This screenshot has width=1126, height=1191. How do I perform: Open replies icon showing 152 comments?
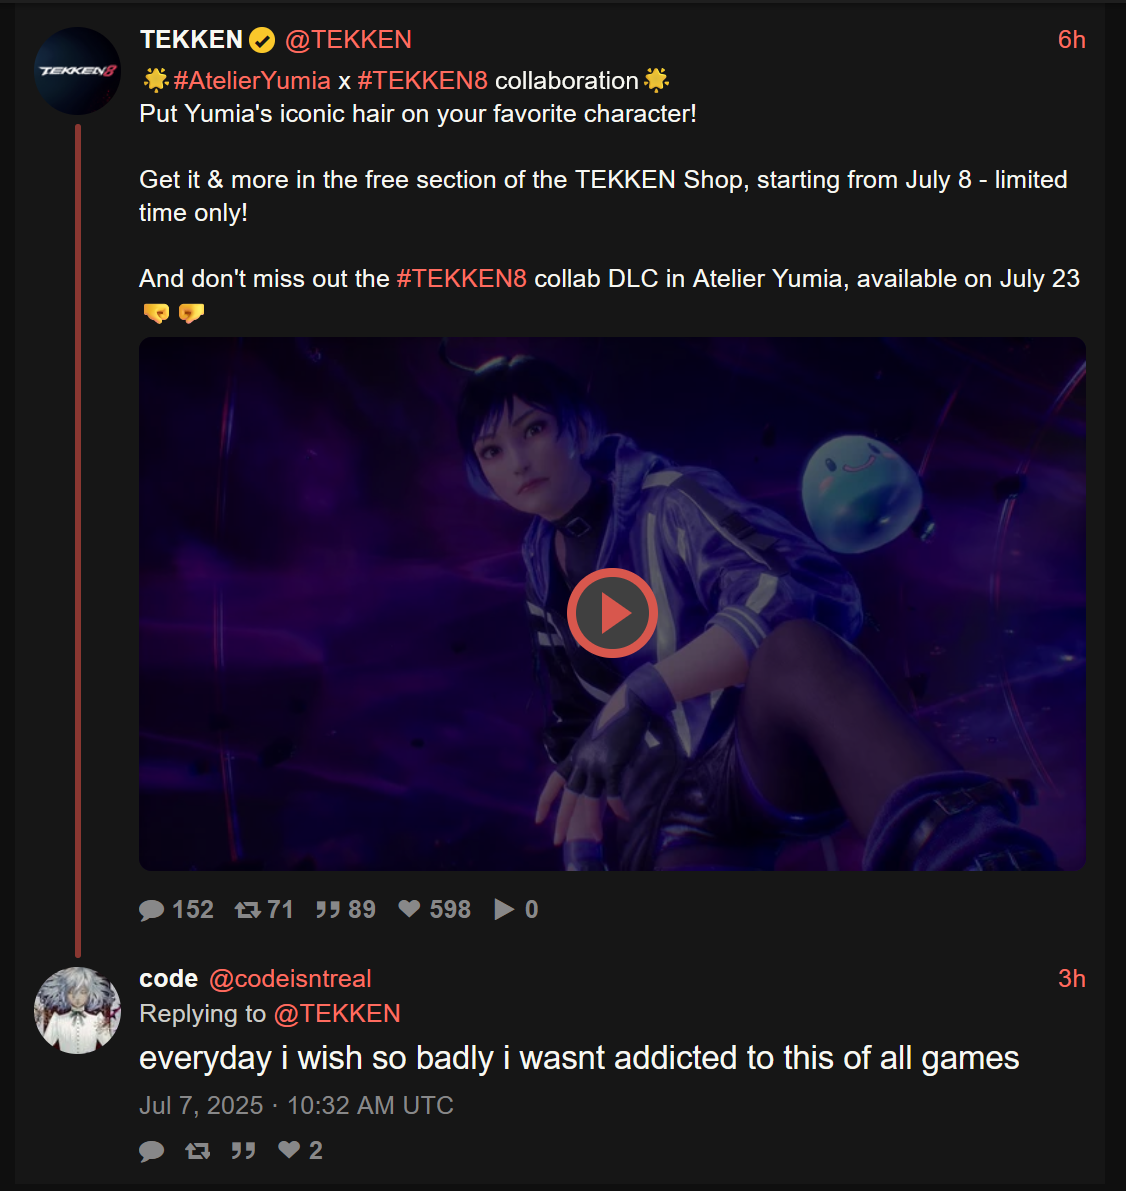click(x=151, y=909)
